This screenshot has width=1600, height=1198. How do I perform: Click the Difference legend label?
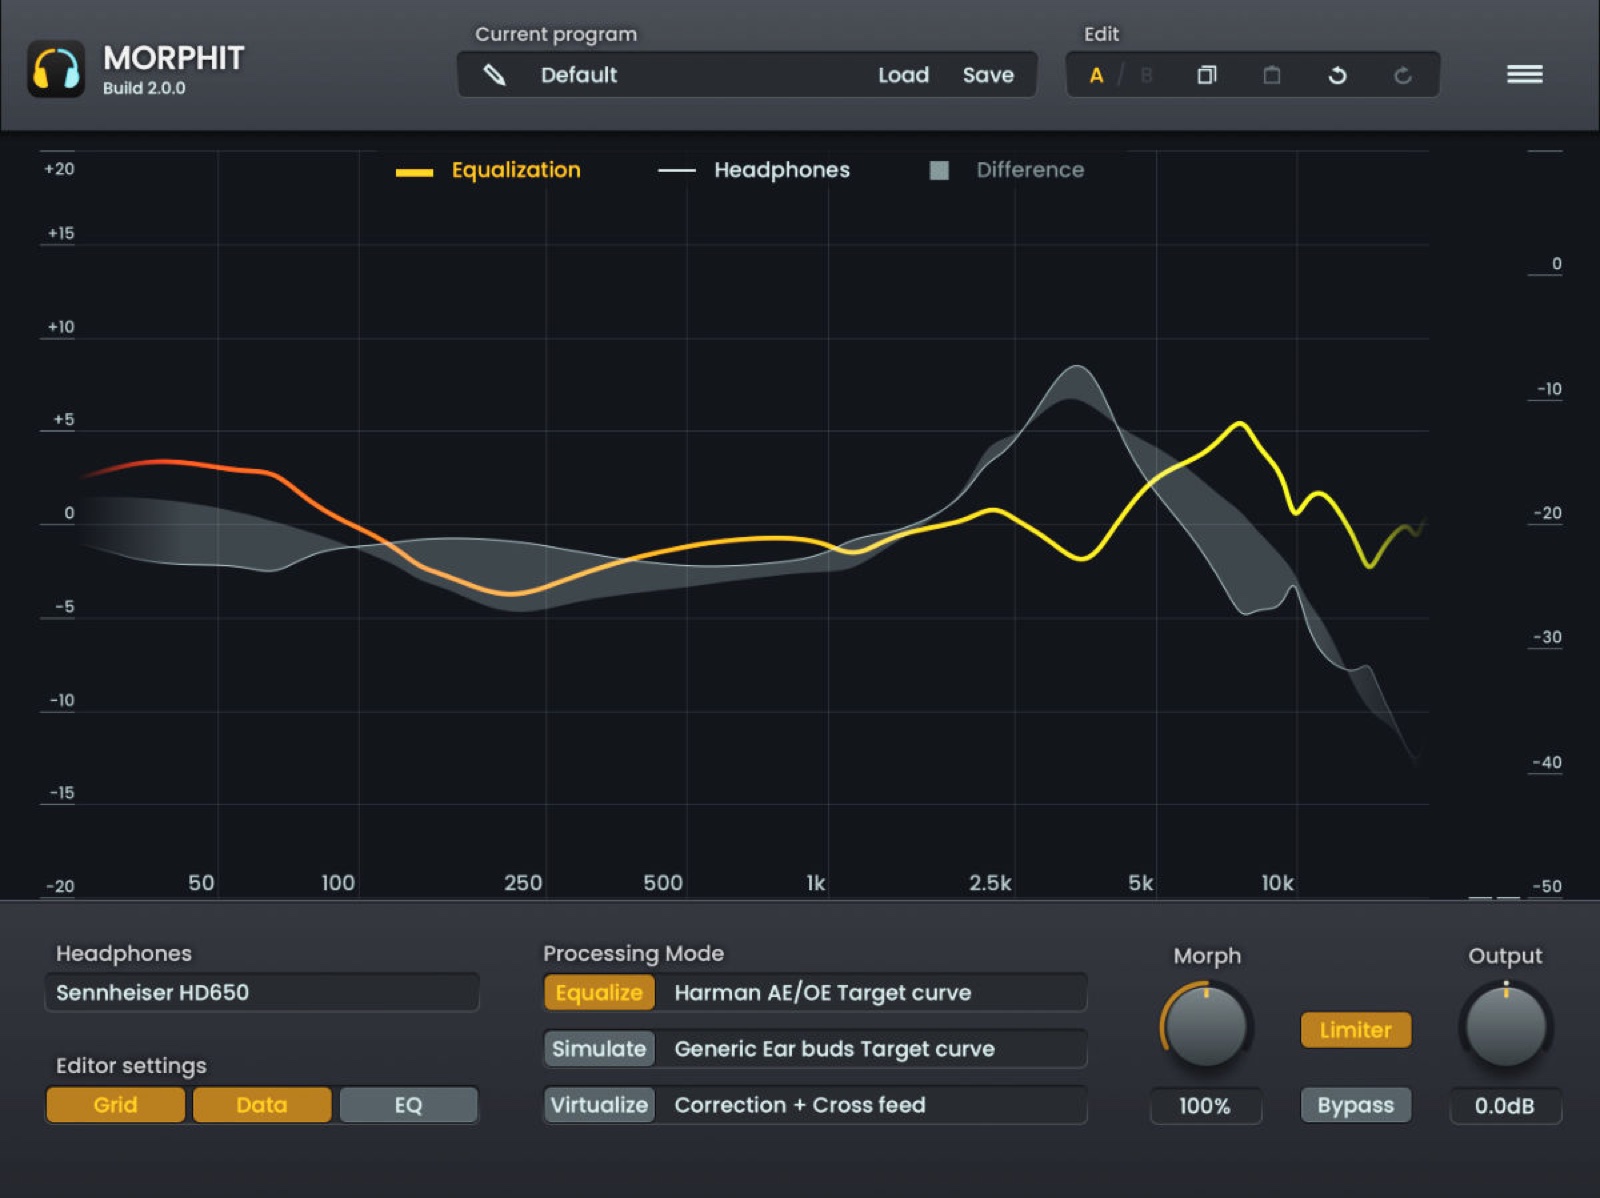coord(1030,170)
